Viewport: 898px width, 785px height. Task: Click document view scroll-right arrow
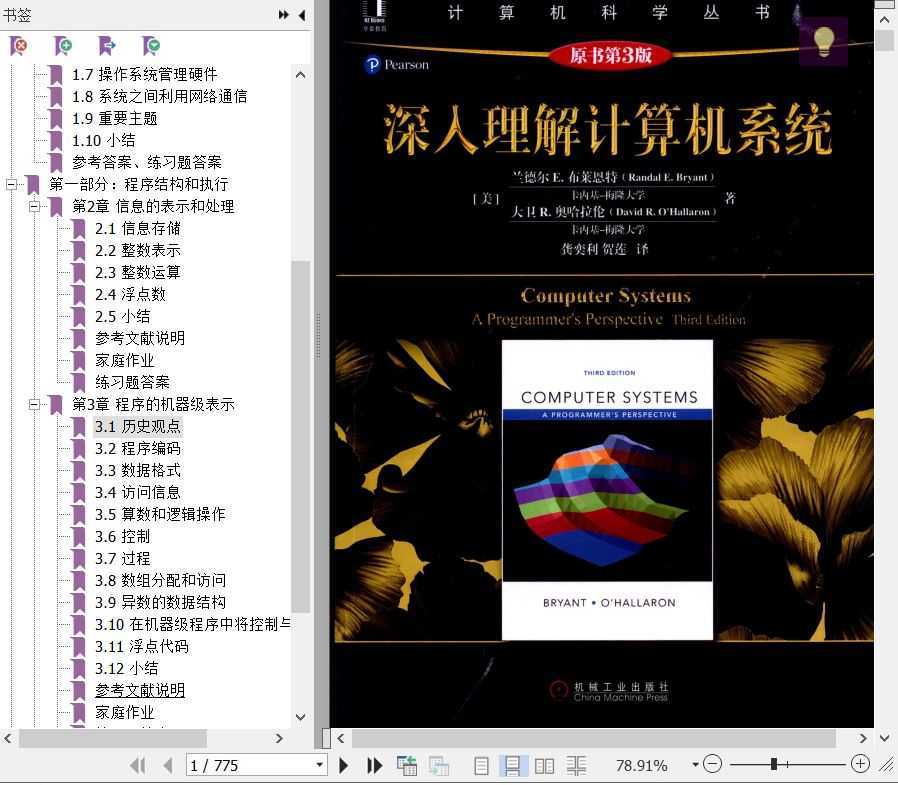click(863, 739)
